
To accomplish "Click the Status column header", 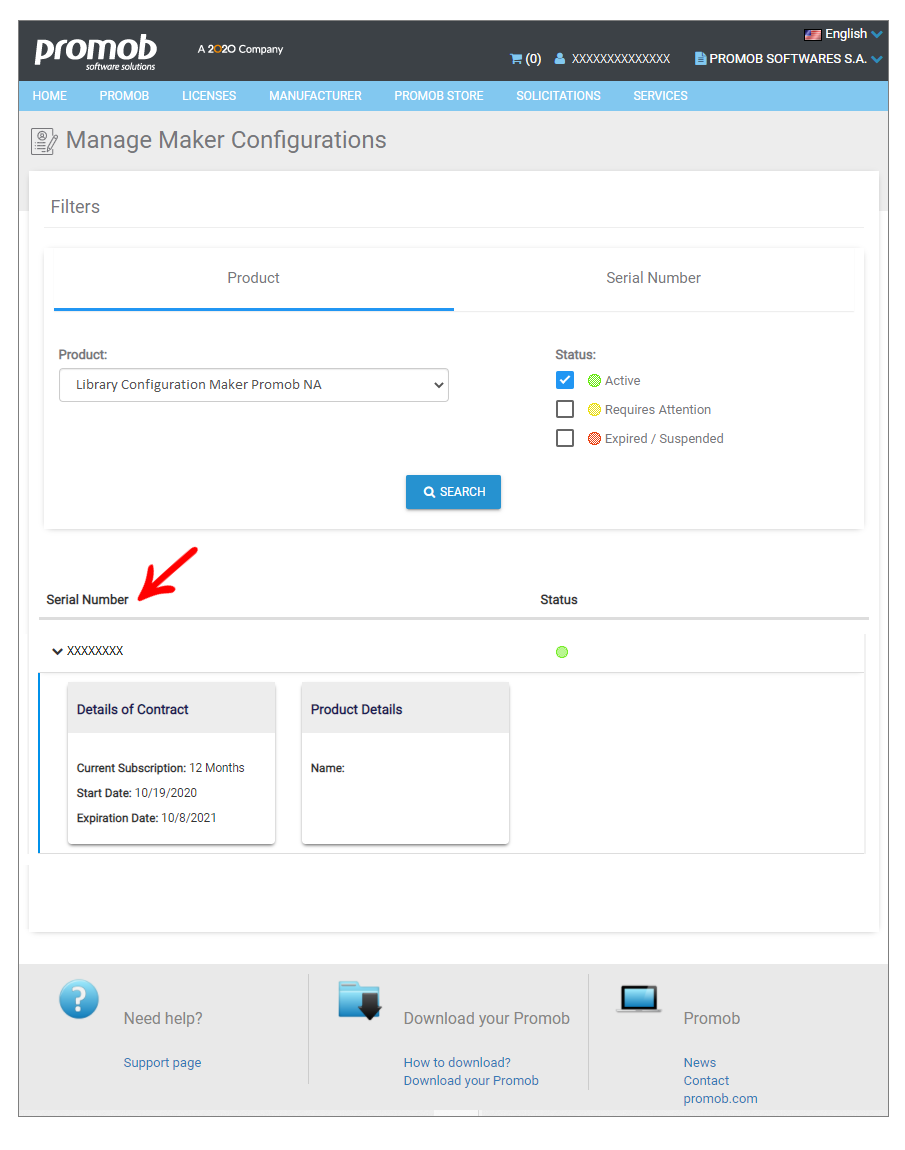I will click(559, 600).
